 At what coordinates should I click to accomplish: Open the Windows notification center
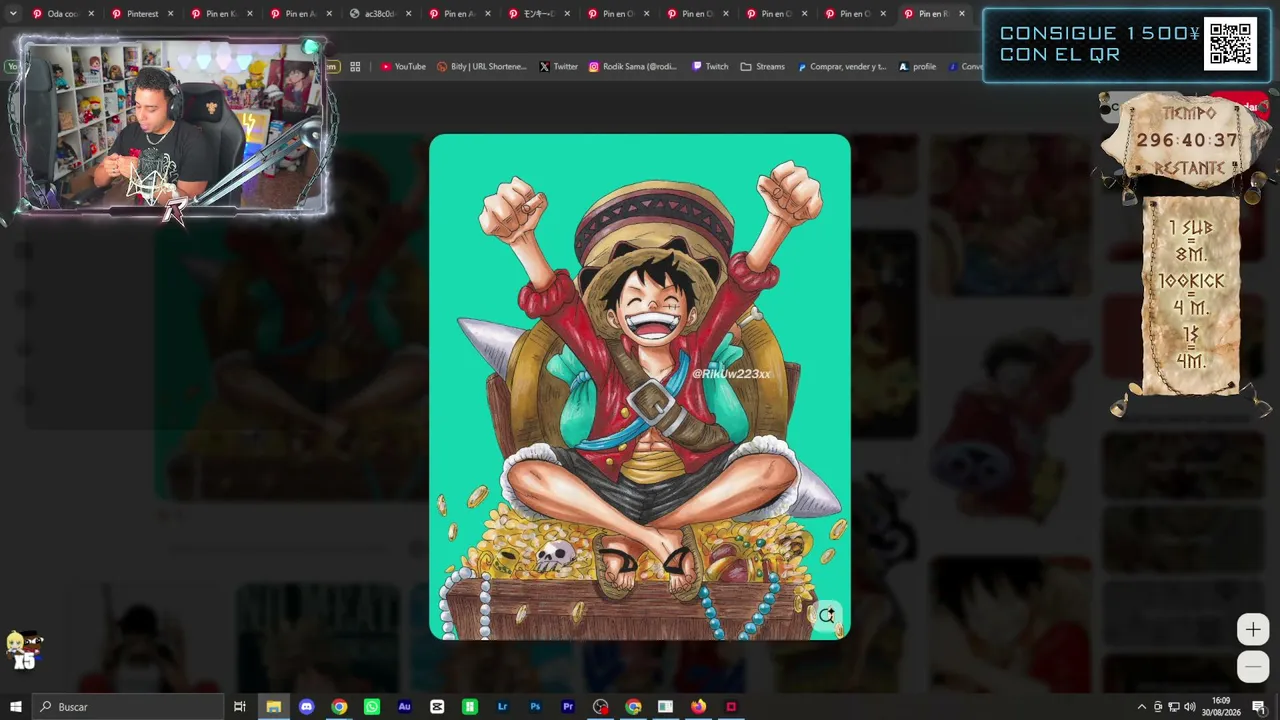click(x=1259, y=707)
